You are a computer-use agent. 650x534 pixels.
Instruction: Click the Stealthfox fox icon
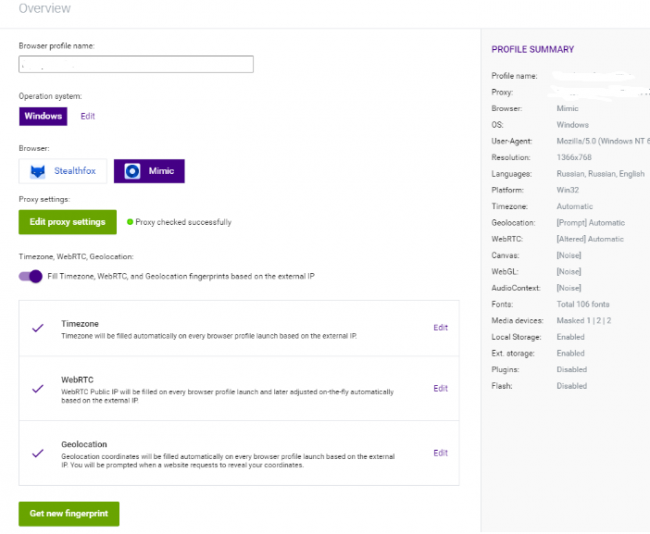tap(38, 171)
